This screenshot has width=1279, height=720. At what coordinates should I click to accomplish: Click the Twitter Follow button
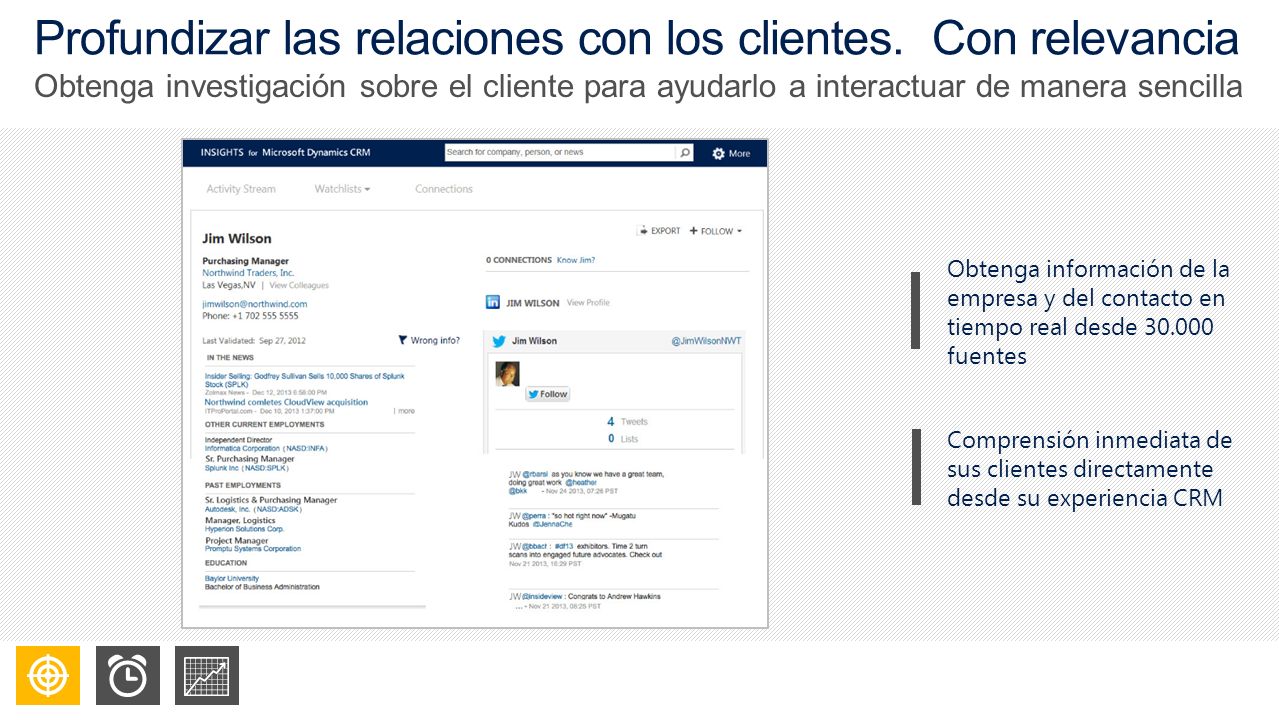point(548,394)
